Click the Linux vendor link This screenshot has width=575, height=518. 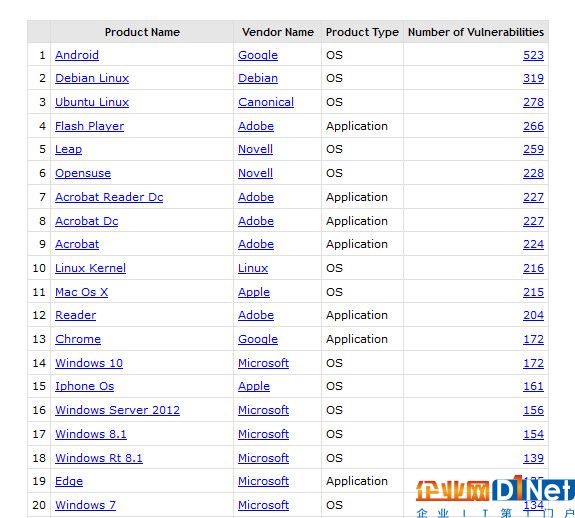(x=253, y=268)
